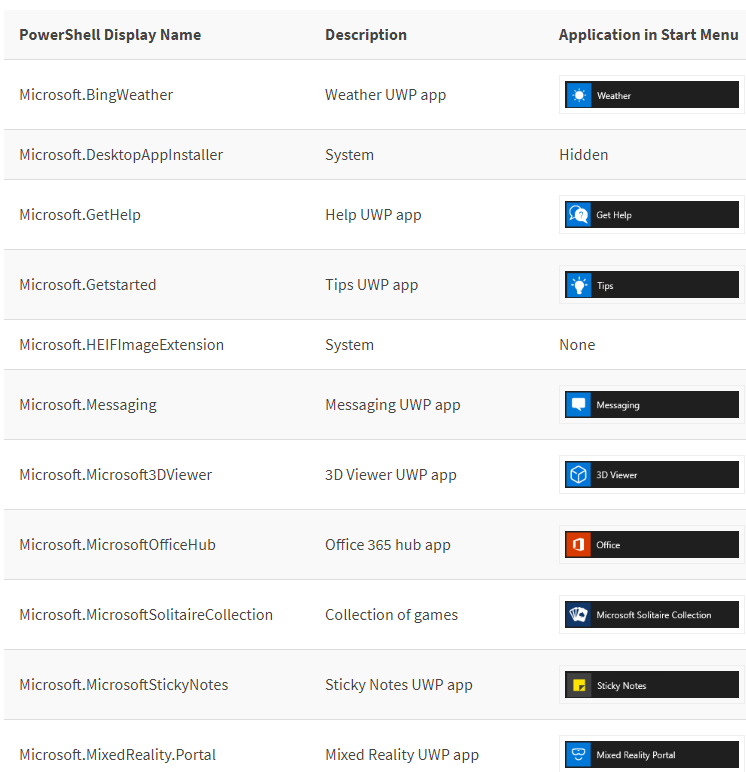Click the 'None' start menu value
Screen dimensions: 746x772
point(577,345)
